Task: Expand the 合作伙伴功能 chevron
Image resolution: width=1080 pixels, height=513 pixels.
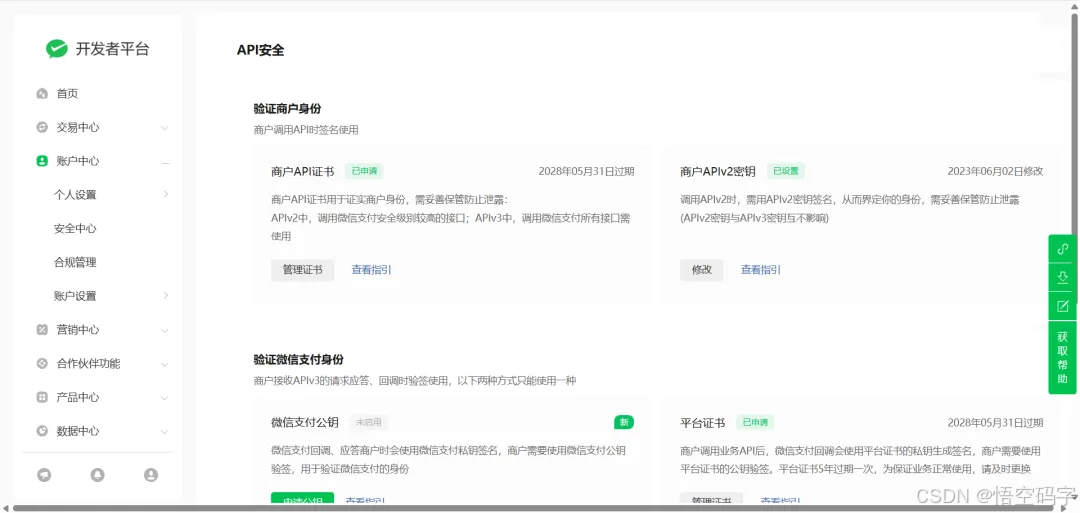Action: point(165,364)
